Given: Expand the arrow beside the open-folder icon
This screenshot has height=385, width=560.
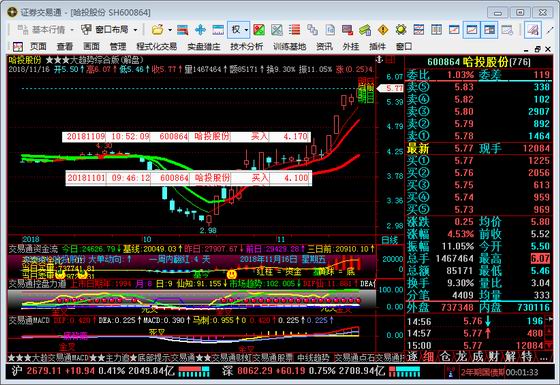Looking at the screenshot, I should coord(170,30).
